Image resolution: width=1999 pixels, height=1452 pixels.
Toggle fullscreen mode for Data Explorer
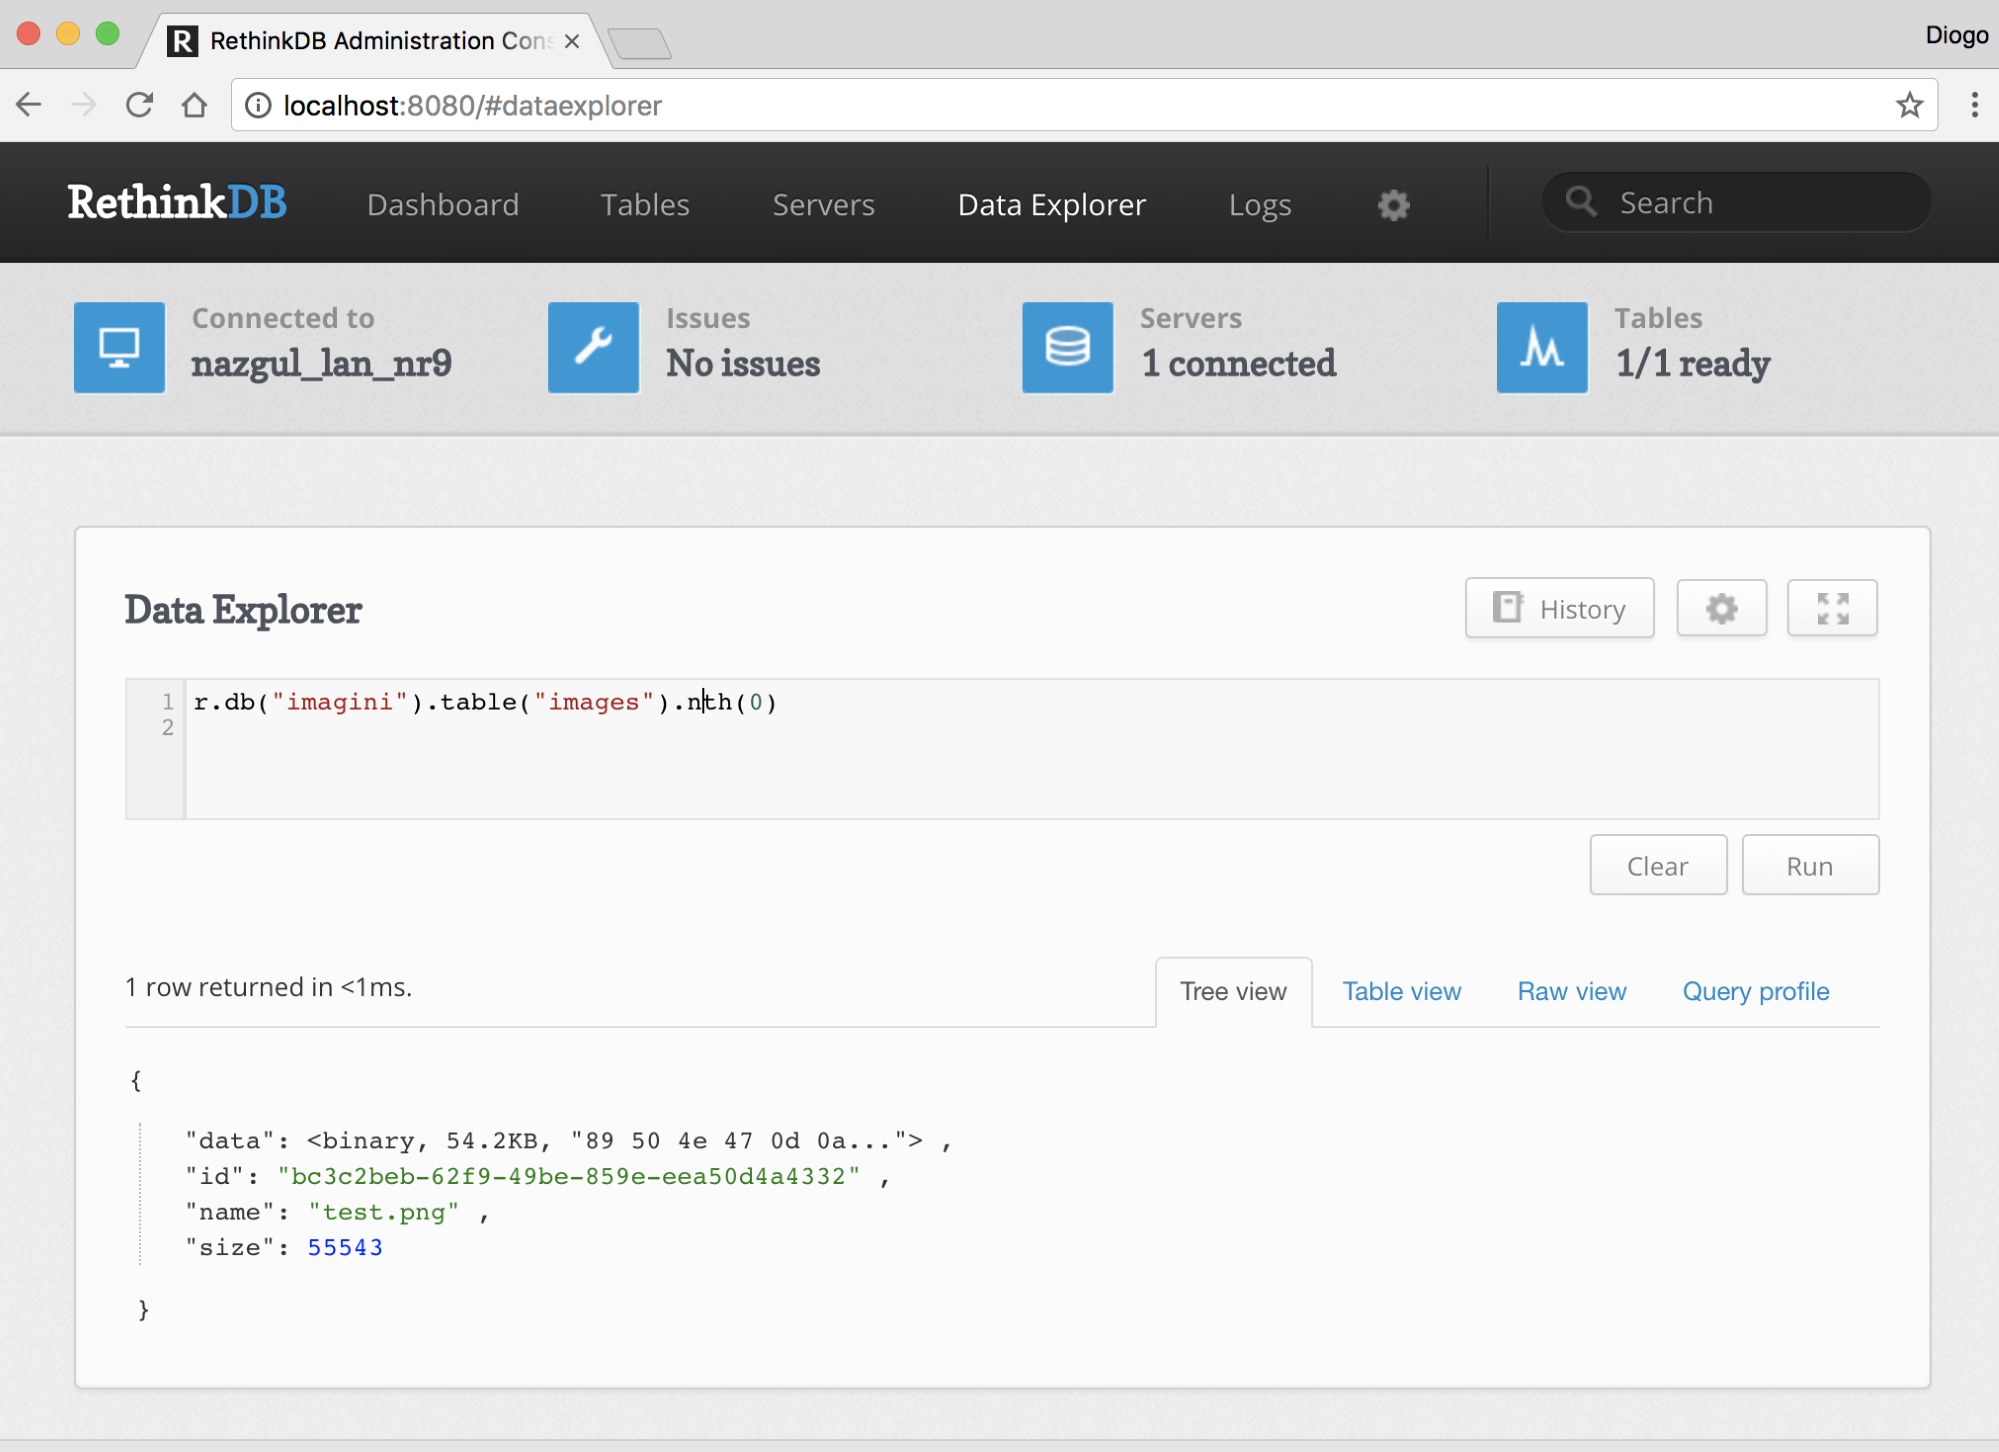click(x=1832, y=608)
